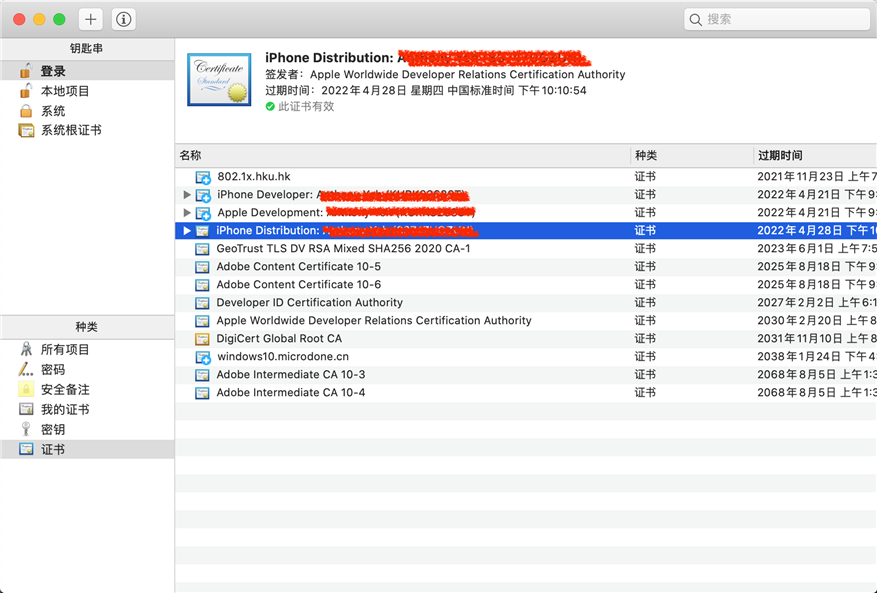877x593 pixels.
Task: Click the plus add-item toolbar button
Action: tap(91, 20)
